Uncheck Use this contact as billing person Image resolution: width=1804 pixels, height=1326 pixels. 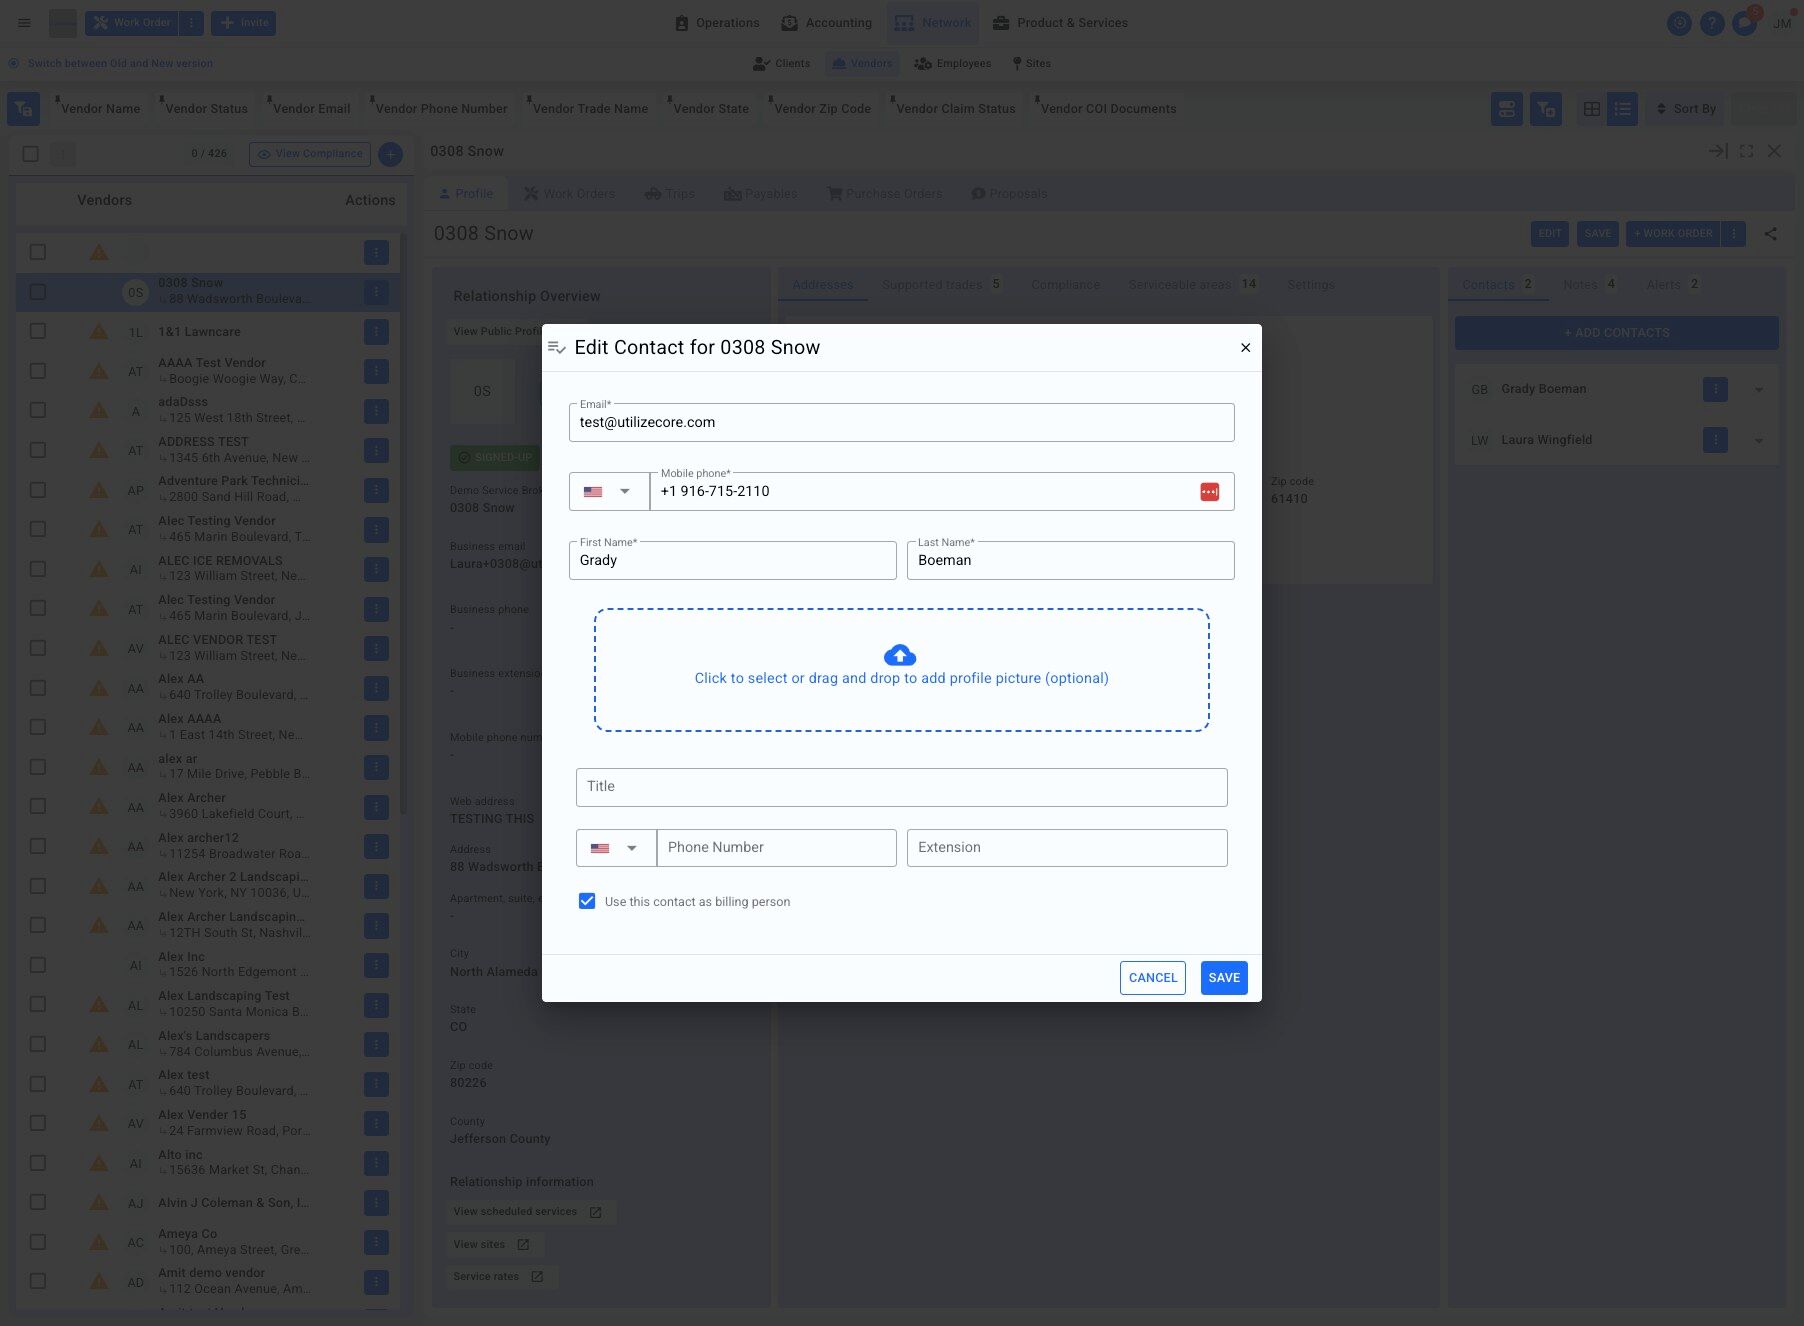587,902
